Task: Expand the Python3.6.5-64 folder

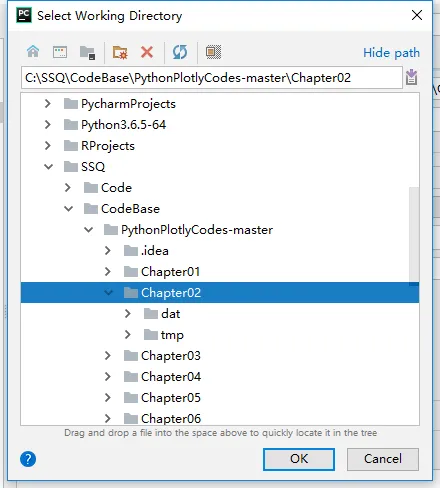Action: coord(48,125)
